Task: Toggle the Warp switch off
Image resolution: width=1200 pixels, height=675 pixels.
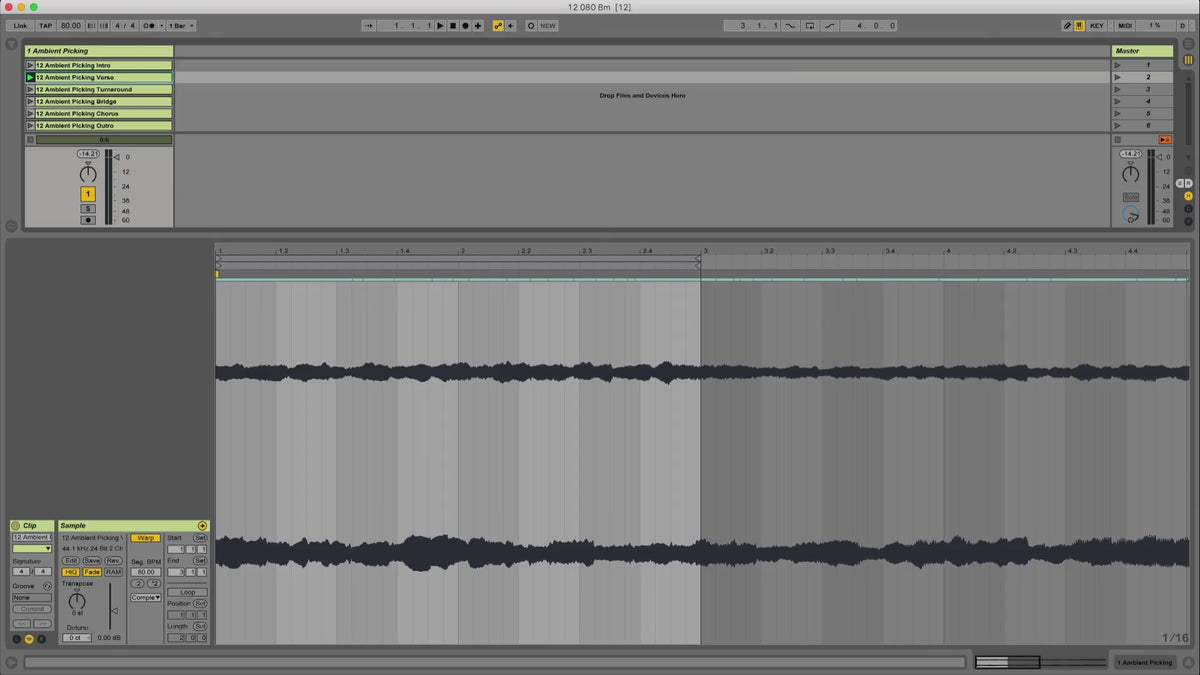Action: coord(145,538)
